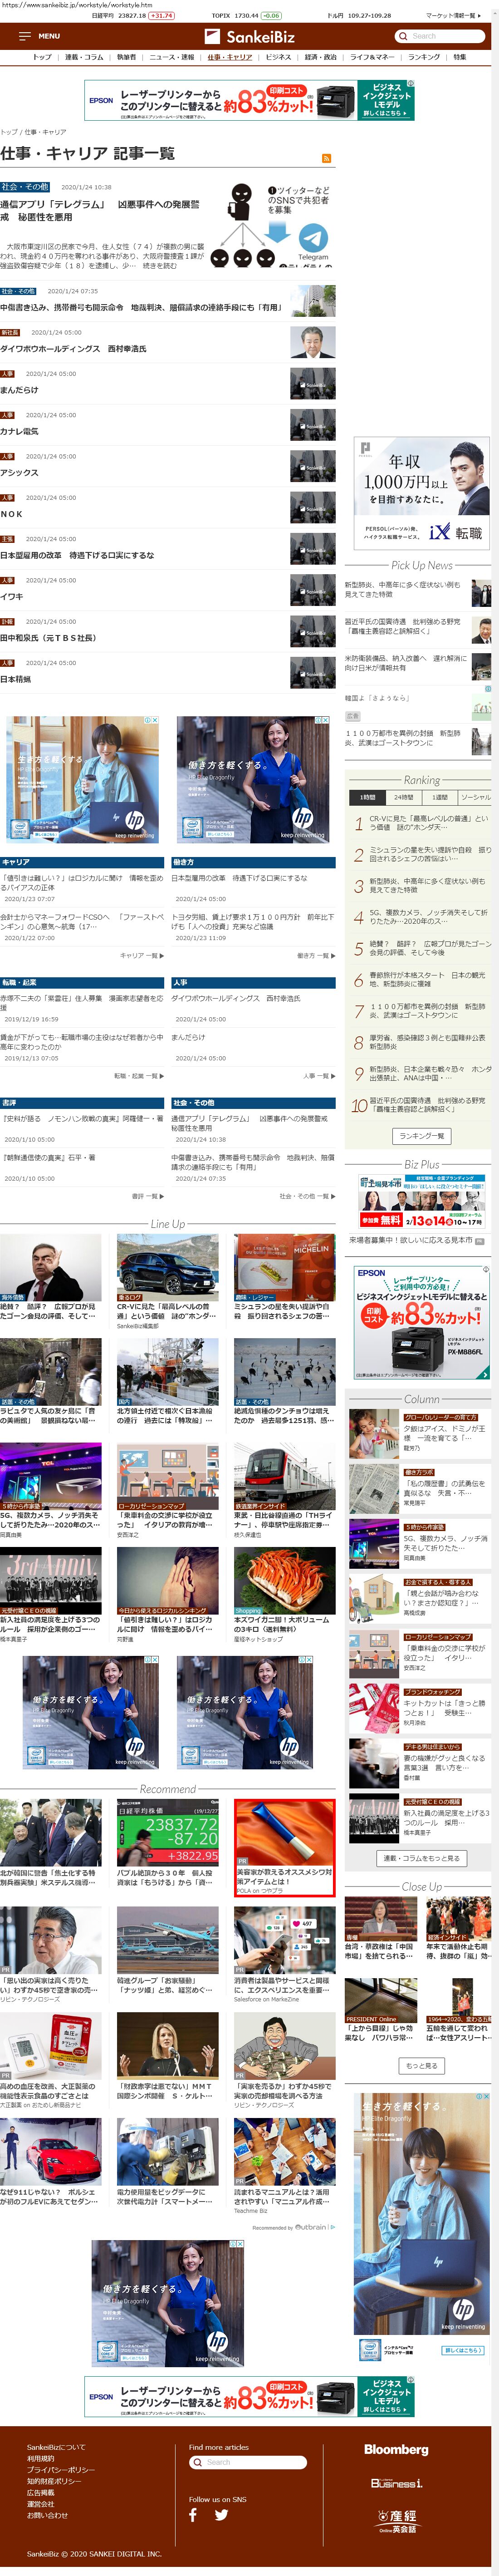Click the Bloomberg logo in footer

[x=396, y=2449]
